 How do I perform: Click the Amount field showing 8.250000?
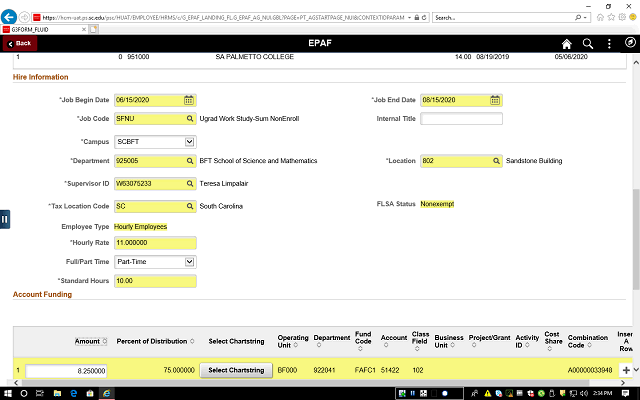(x=66, y=371)
